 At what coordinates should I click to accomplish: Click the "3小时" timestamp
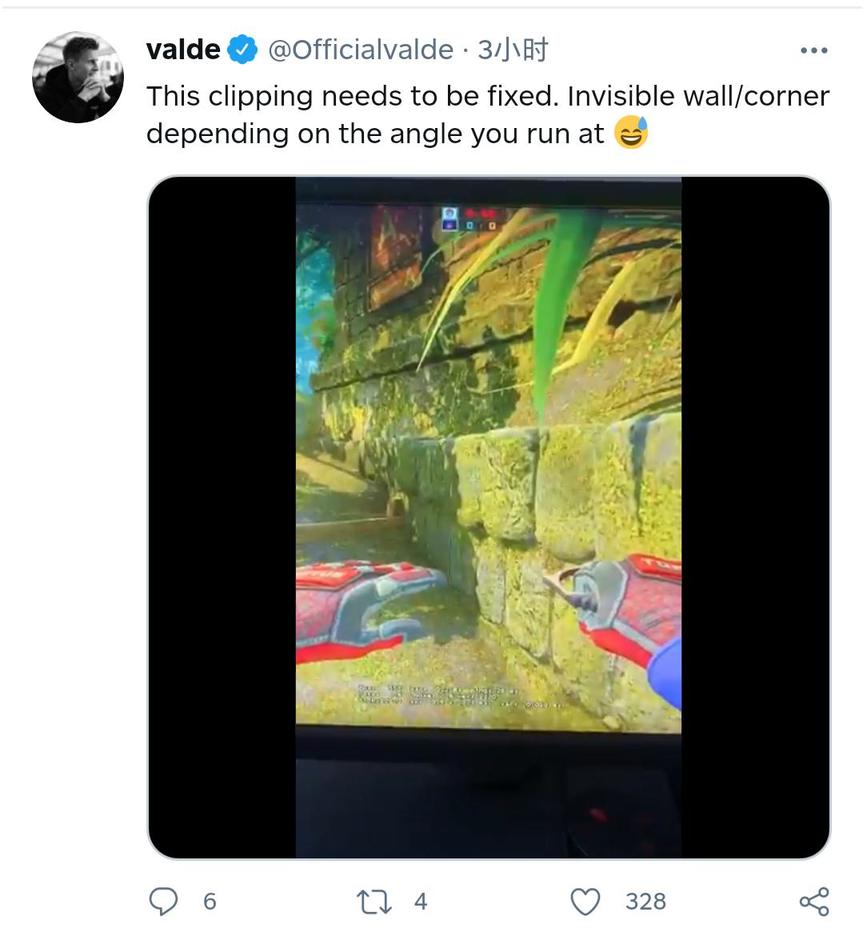512,49
